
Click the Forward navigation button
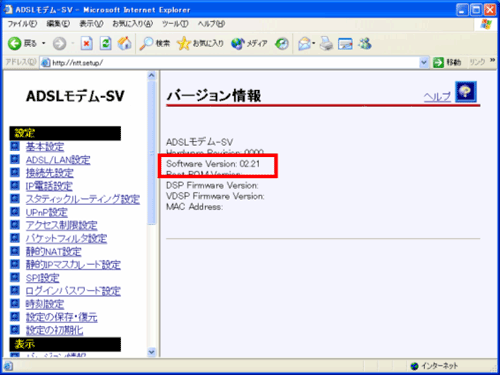(59, 43)
